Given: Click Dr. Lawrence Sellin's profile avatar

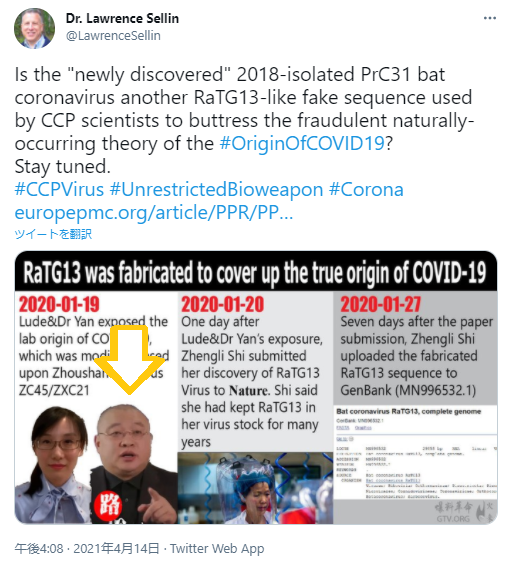Looking at the screenshot, I should (x=34, y=28).
